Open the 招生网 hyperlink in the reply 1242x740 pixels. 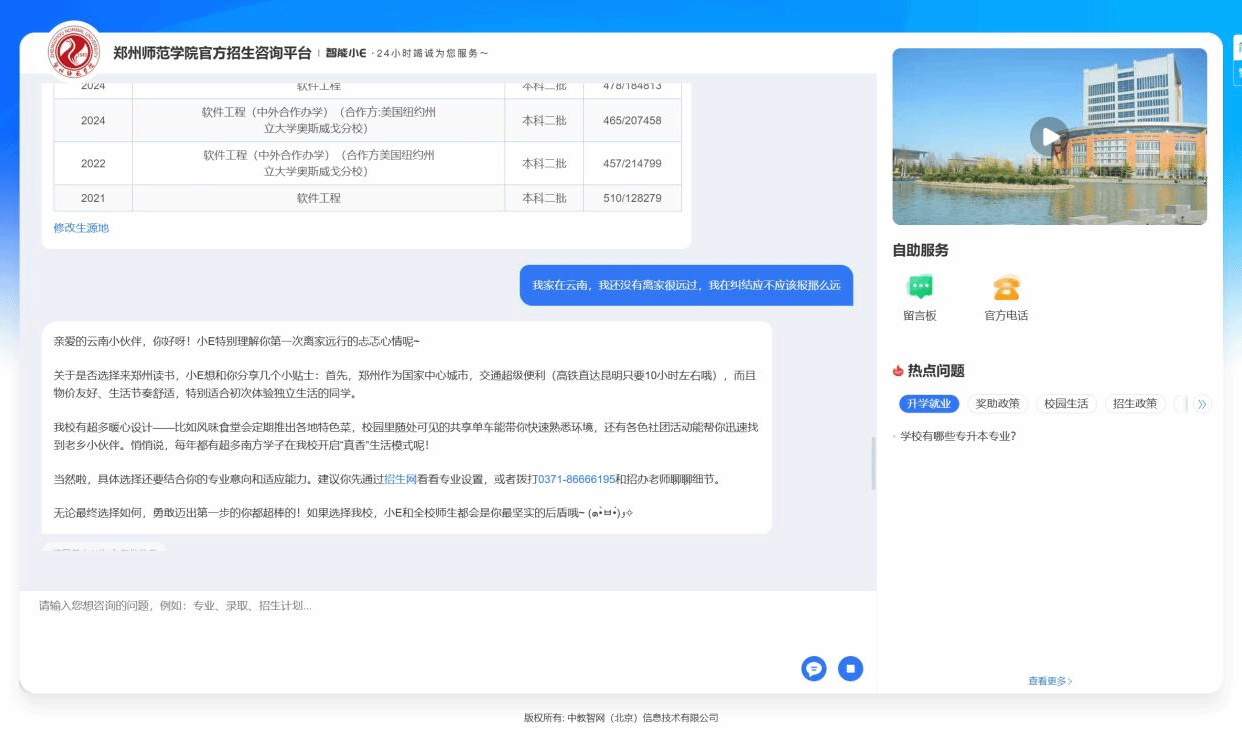coord(400,479)
